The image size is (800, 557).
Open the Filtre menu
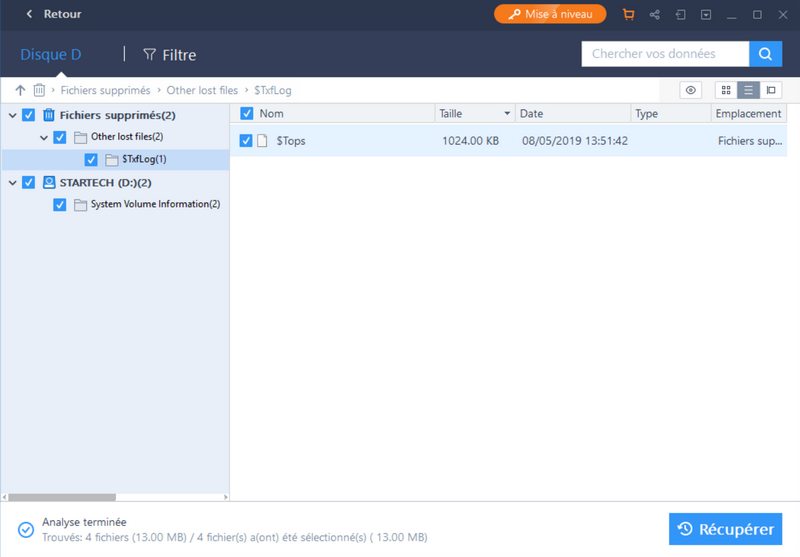[x=169, y=55]
